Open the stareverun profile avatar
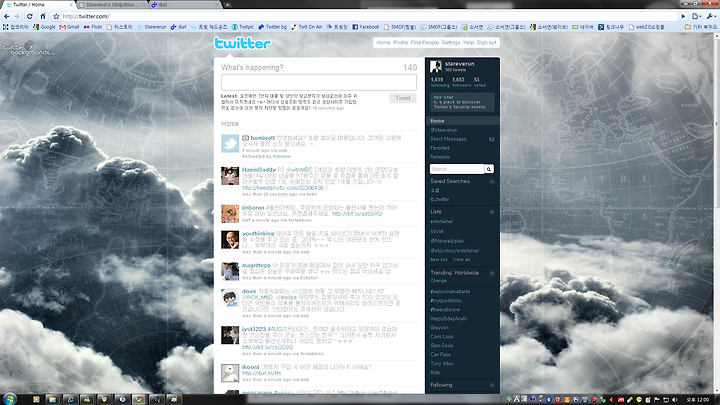 tap(436, 67)
